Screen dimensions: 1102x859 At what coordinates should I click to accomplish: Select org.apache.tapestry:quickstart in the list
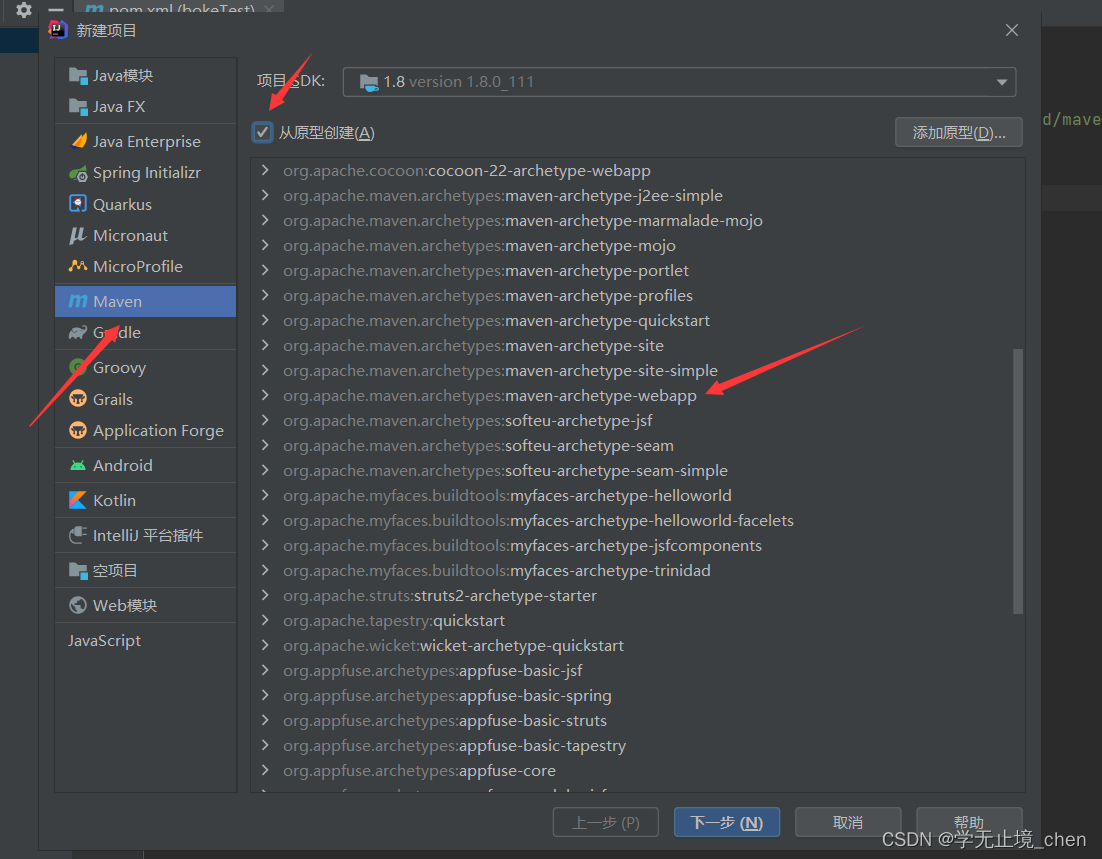click(394, 621)
